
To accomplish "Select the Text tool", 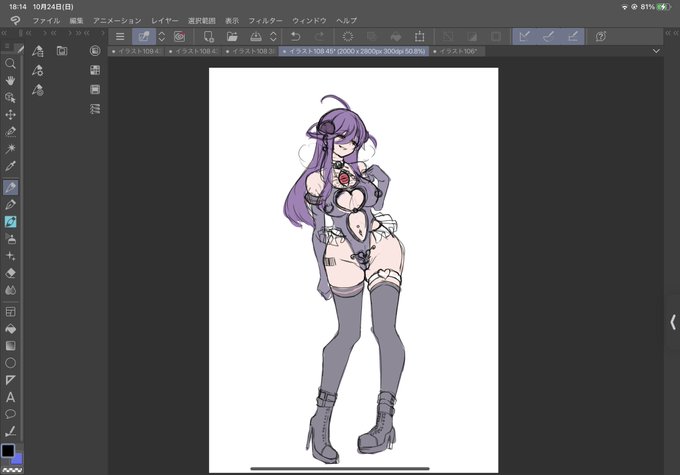I will [10, 397].
